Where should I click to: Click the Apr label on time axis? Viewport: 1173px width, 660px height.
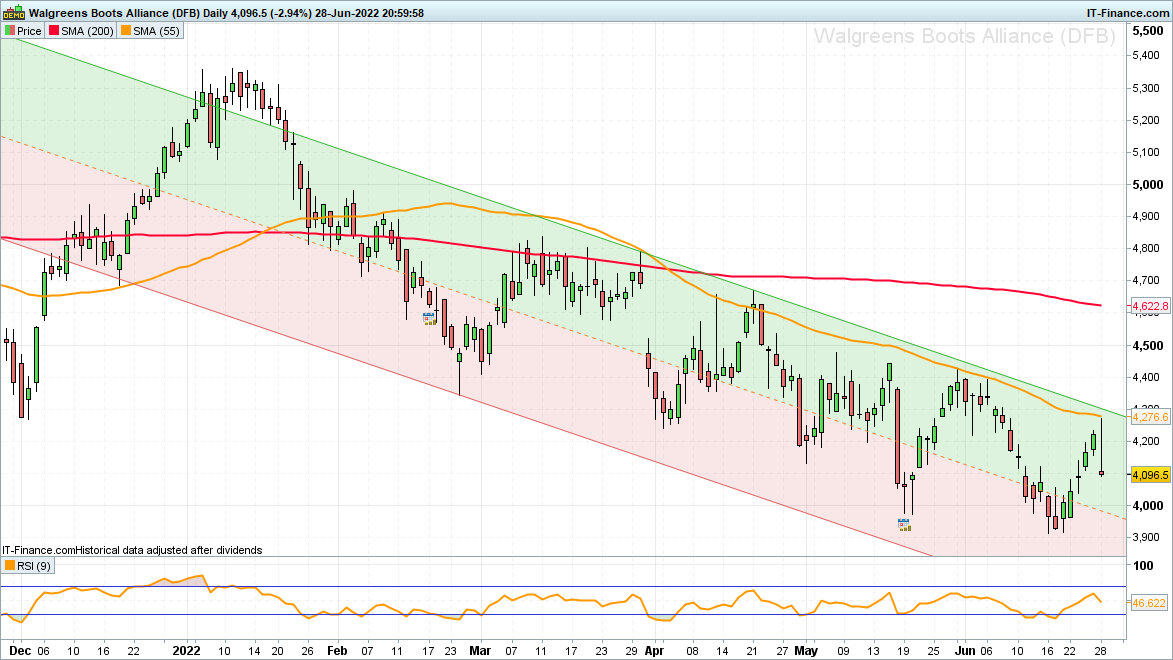[x=655, y=650]
